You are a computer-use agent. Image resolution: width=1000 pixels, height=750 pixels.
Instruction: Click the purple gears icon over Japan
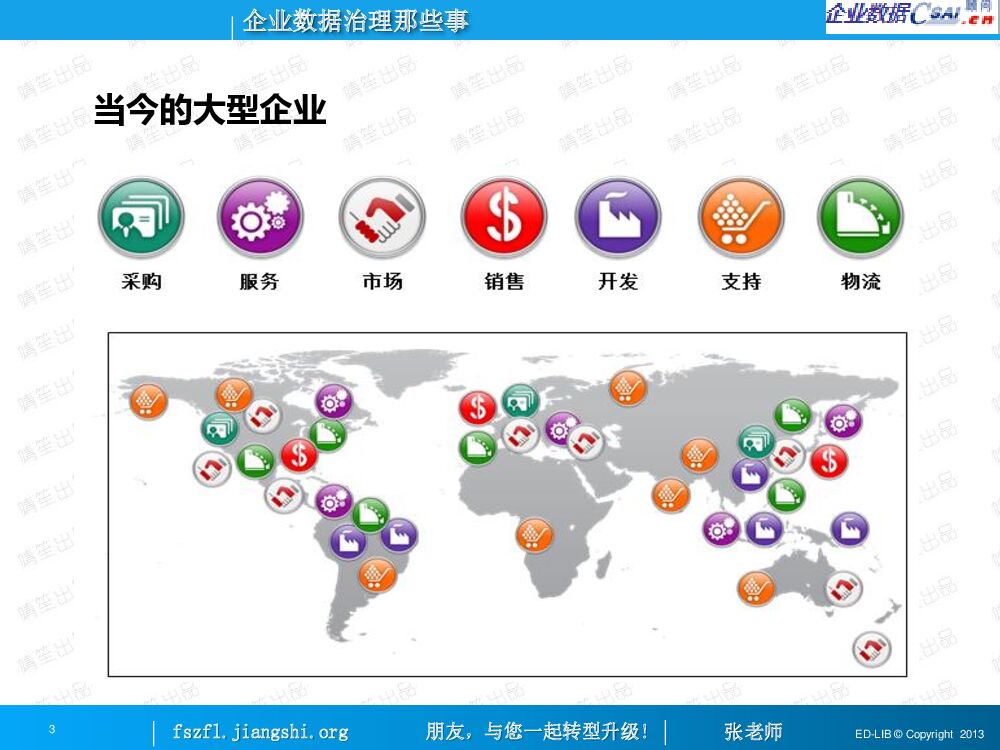843,421
